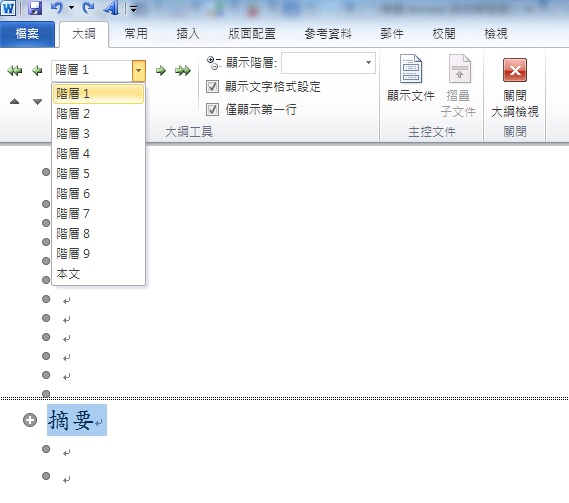The width and height of the screenshot is (569, 503).
Task: Select 本文 in the dropdown list
Action: [x=98, y=274]
